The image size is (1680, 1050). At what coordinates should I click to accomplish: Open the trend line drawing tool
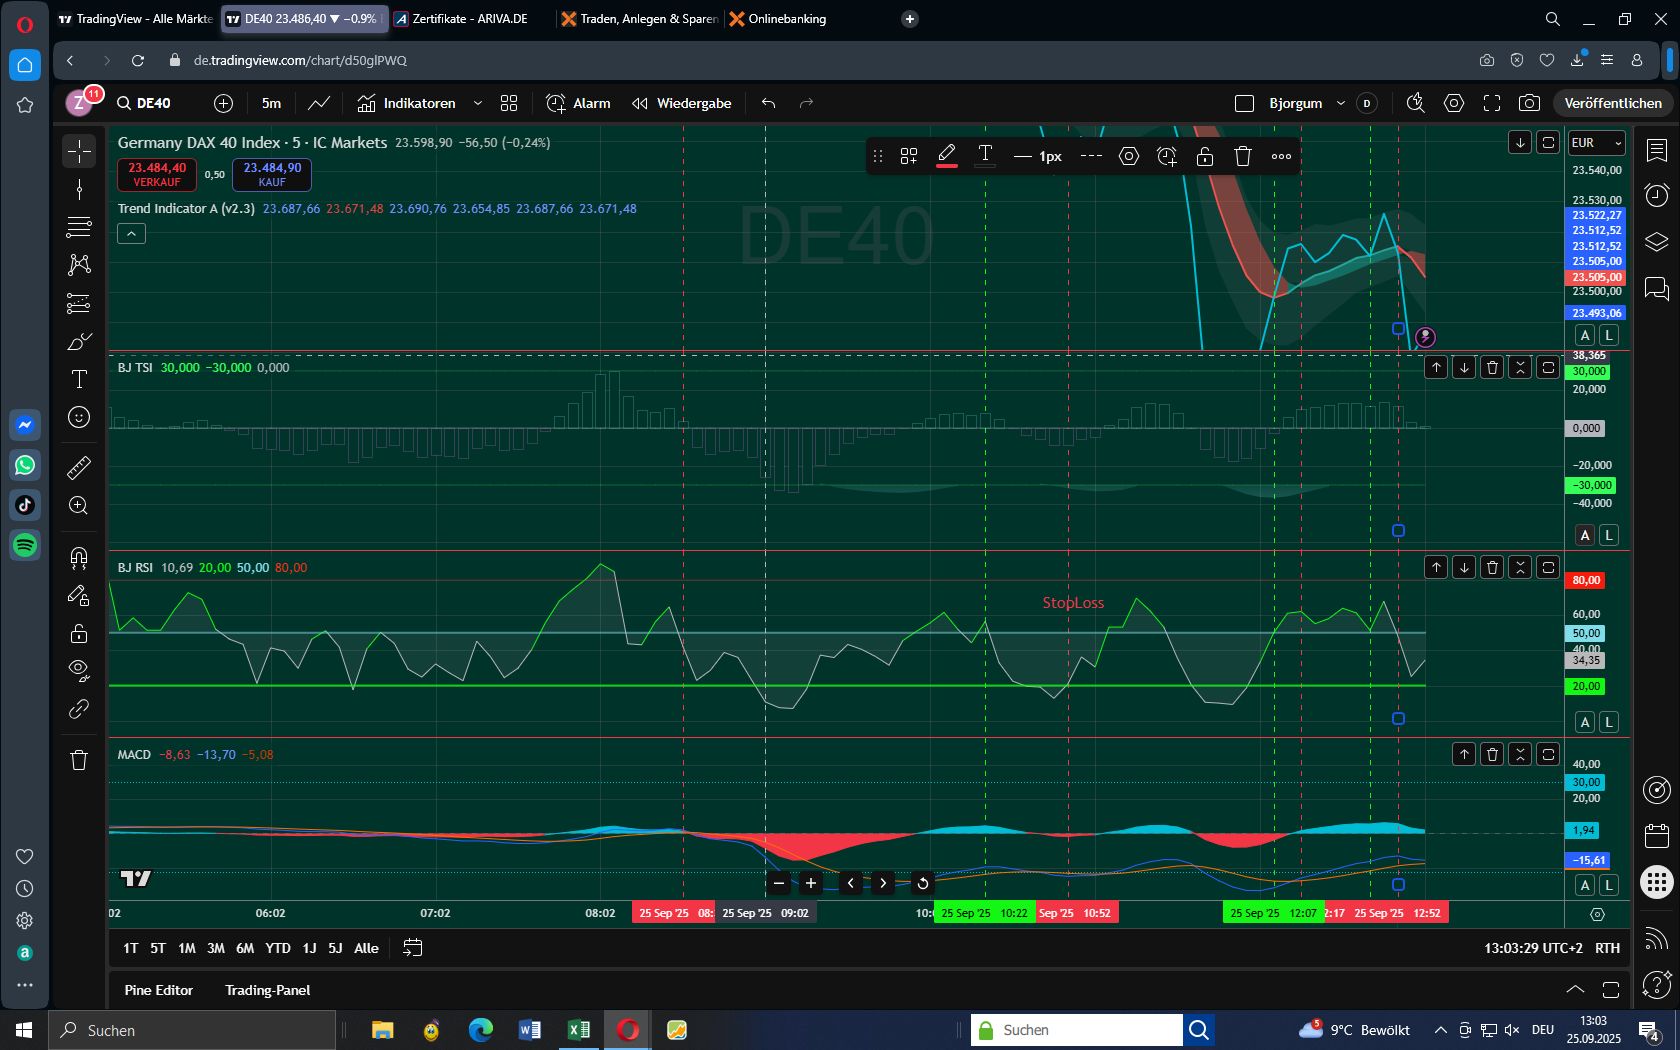point(78,189)
